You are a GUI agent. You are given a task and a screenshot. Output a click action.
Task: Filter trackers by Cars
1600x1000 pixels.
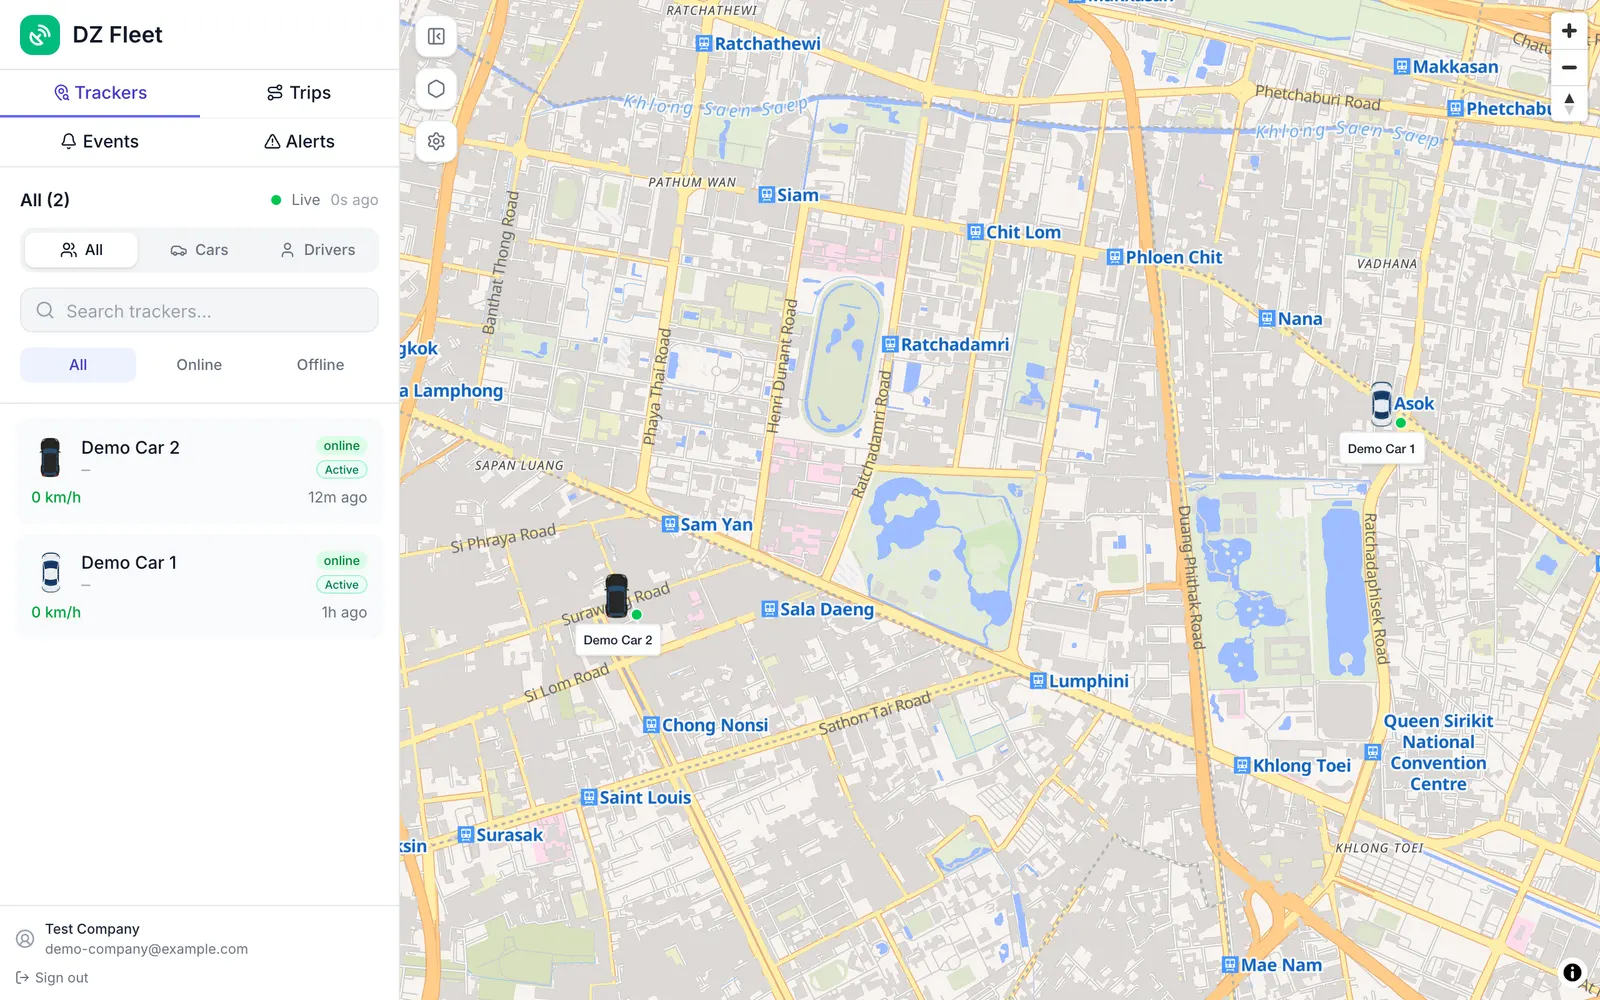click(x=199, y=250)
